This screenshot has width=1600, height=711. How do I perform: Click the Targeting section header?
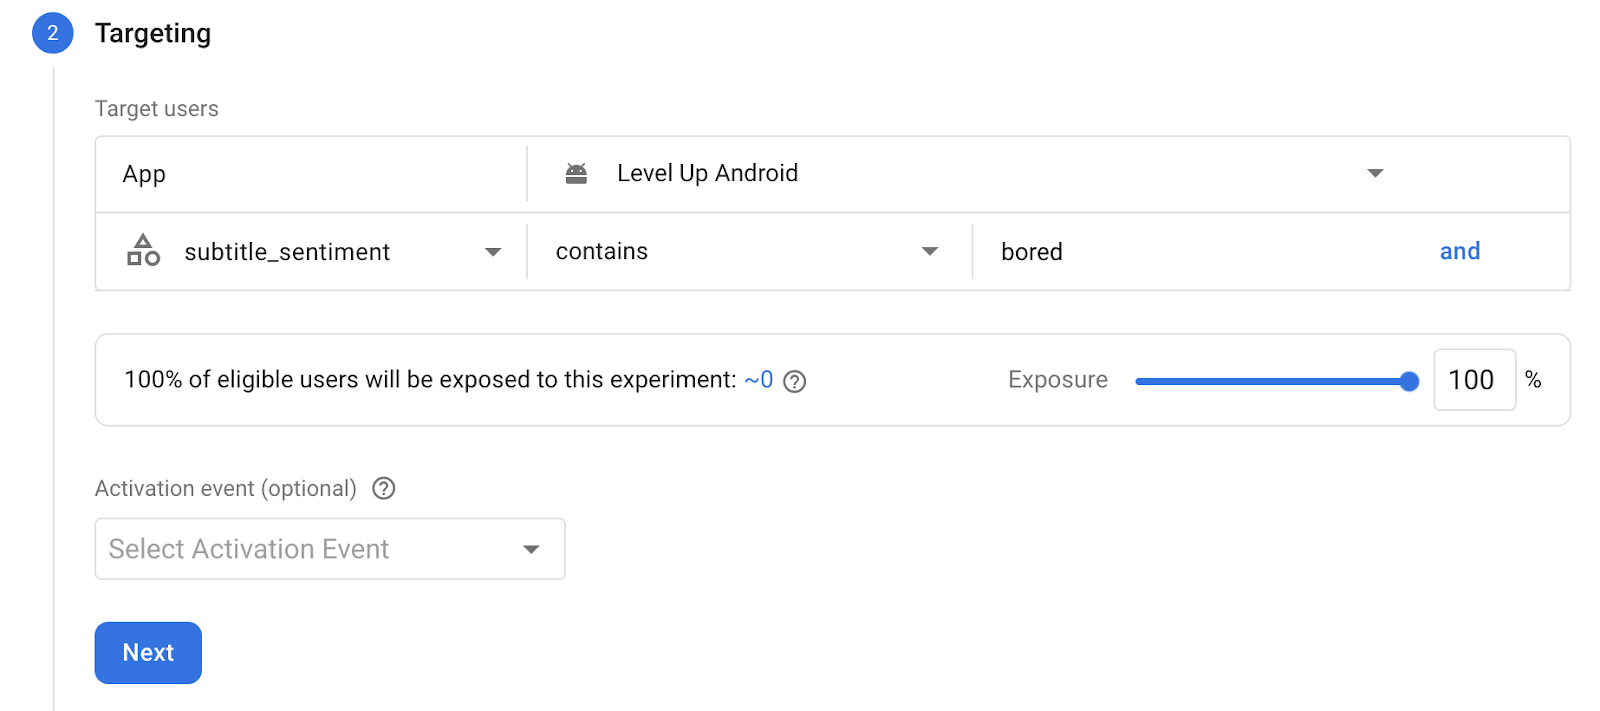tap(153, 32)
